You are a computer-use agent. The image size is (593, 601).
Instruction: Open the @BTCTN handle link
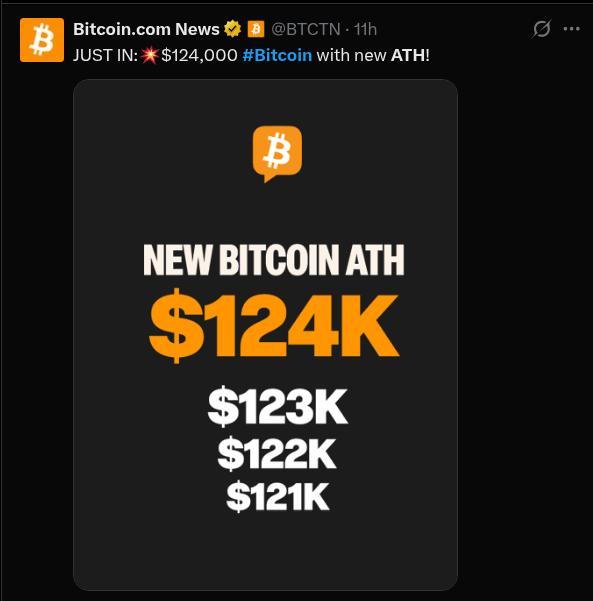point(306,29)
